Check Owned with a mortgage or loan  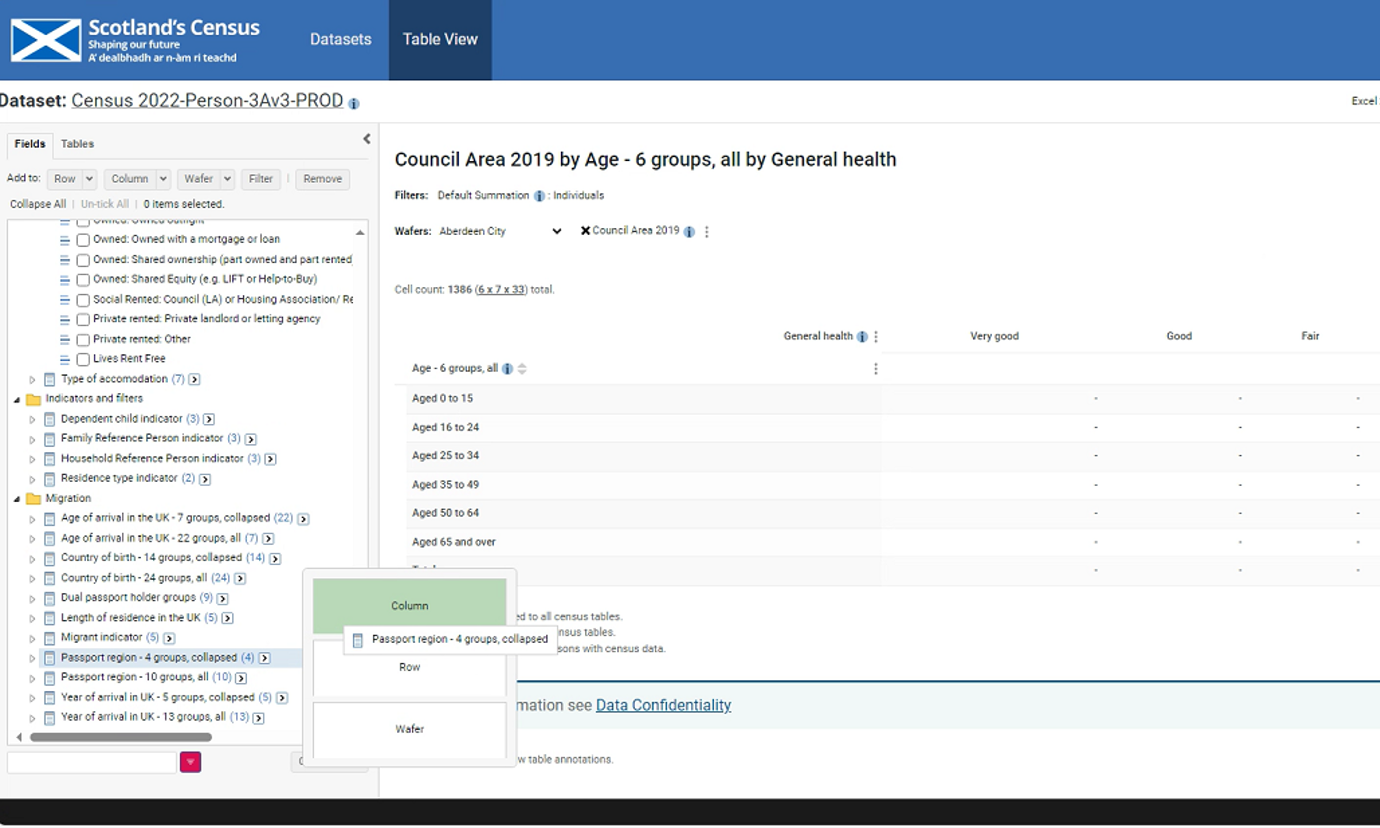click(83, 240)
